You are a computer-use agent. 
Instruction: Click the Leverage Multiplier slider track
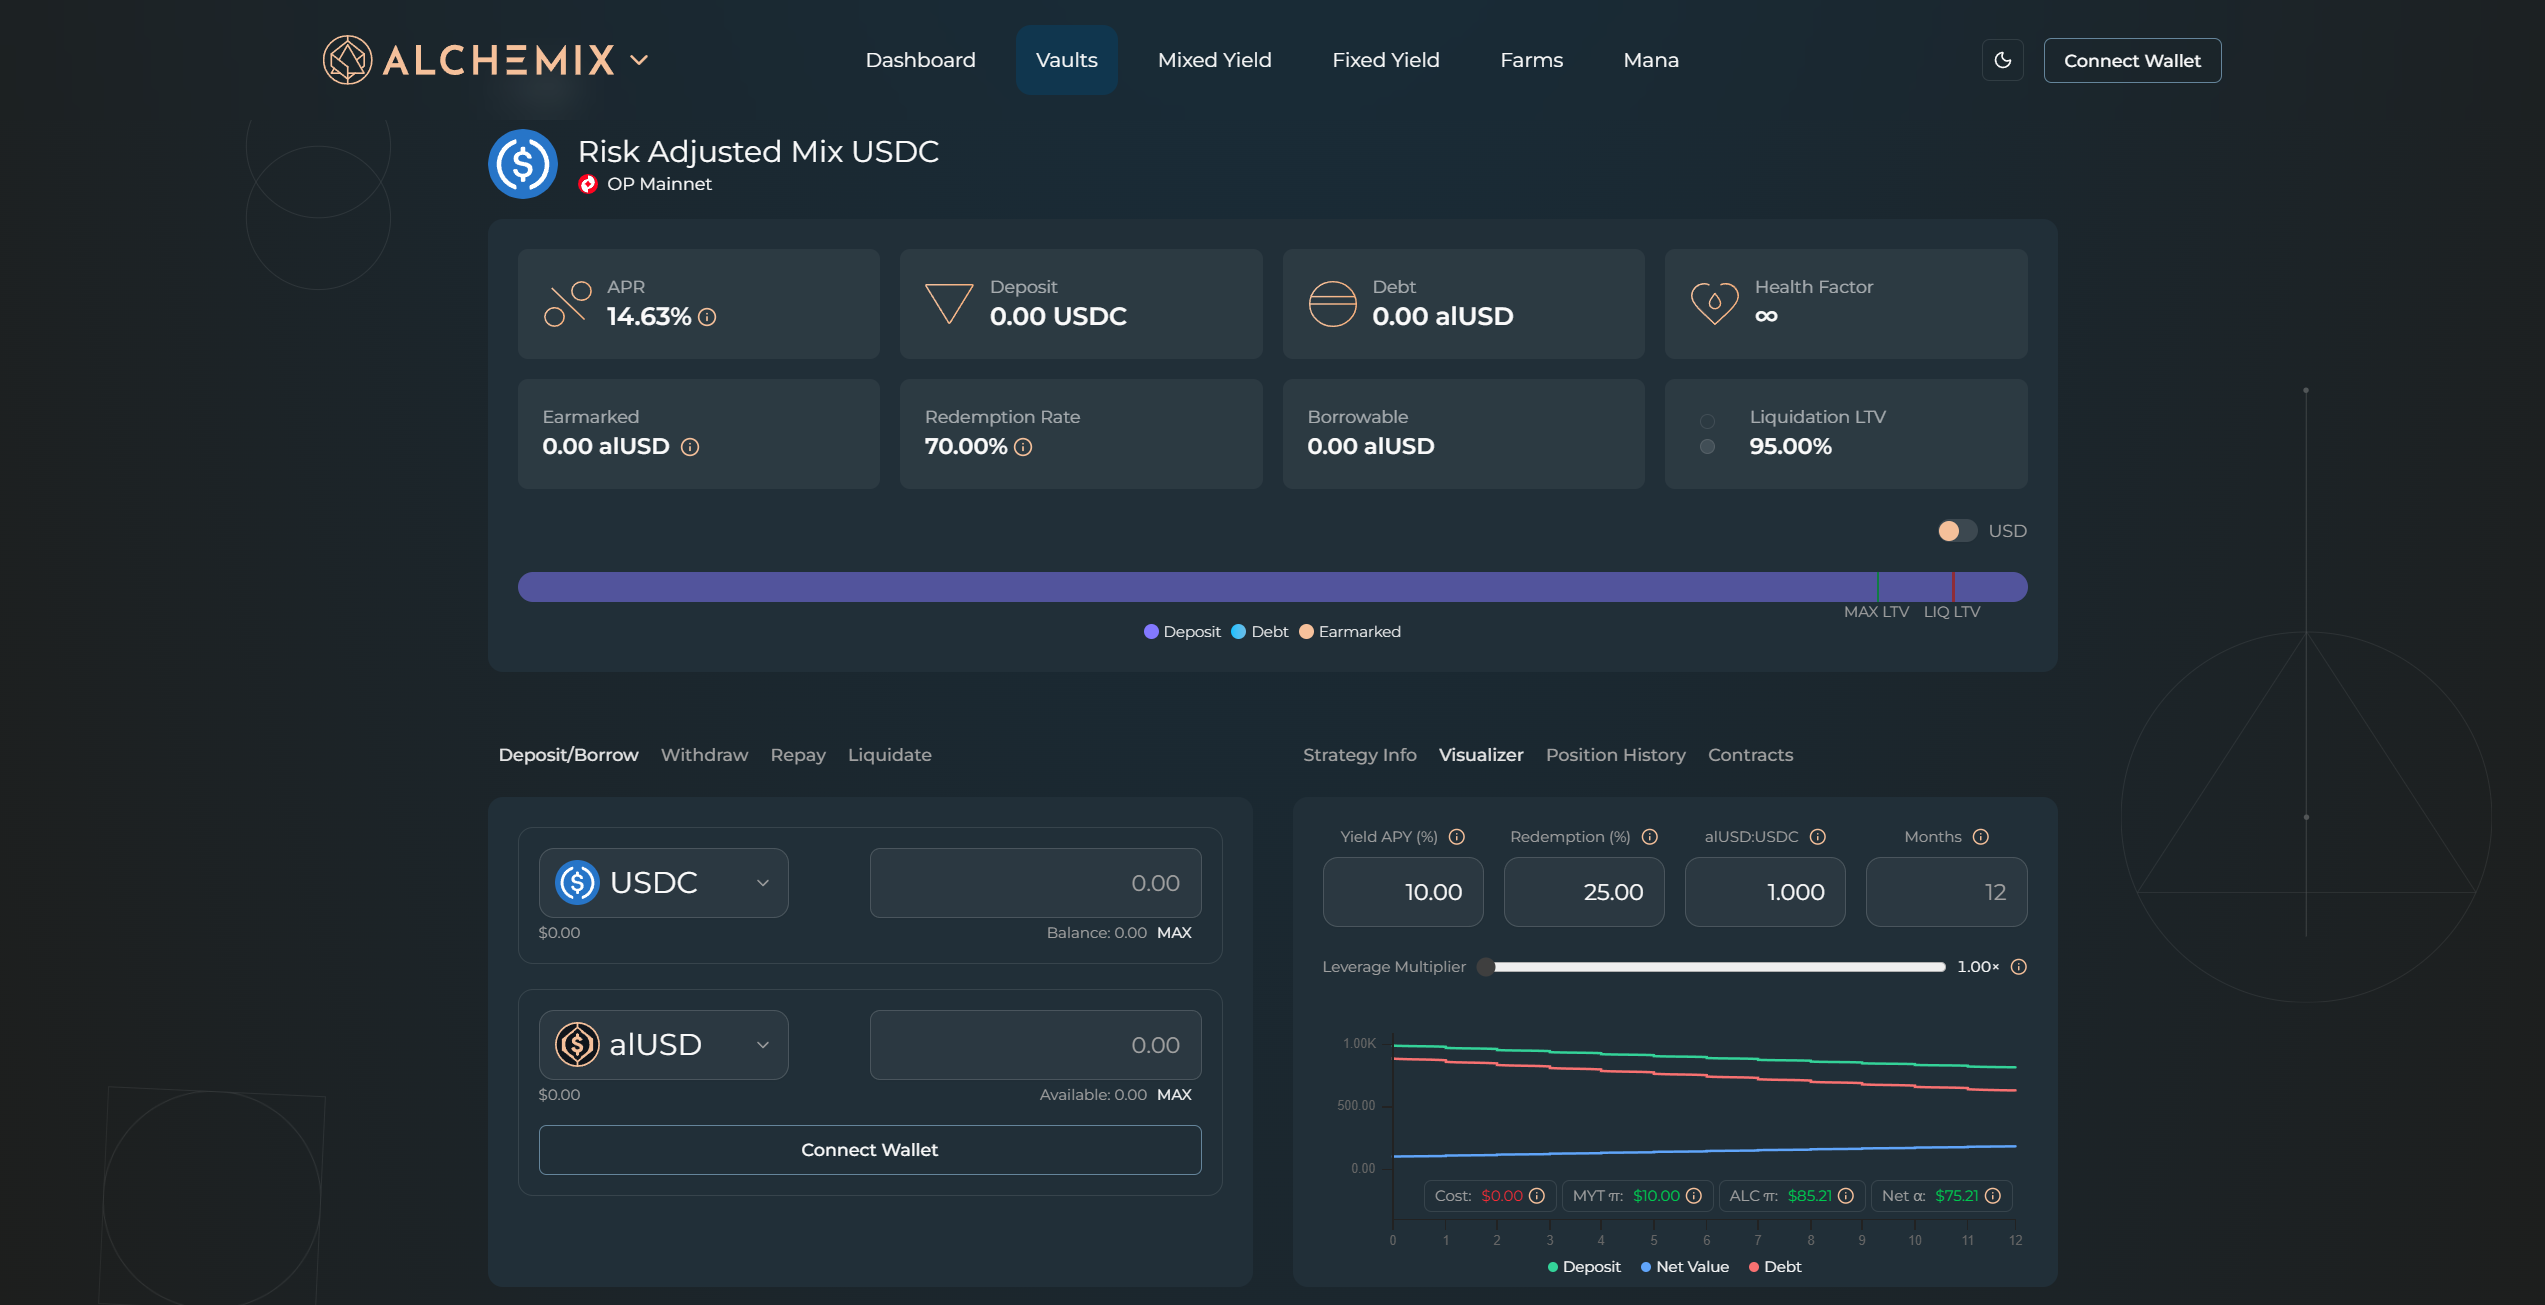[1716, 967]
